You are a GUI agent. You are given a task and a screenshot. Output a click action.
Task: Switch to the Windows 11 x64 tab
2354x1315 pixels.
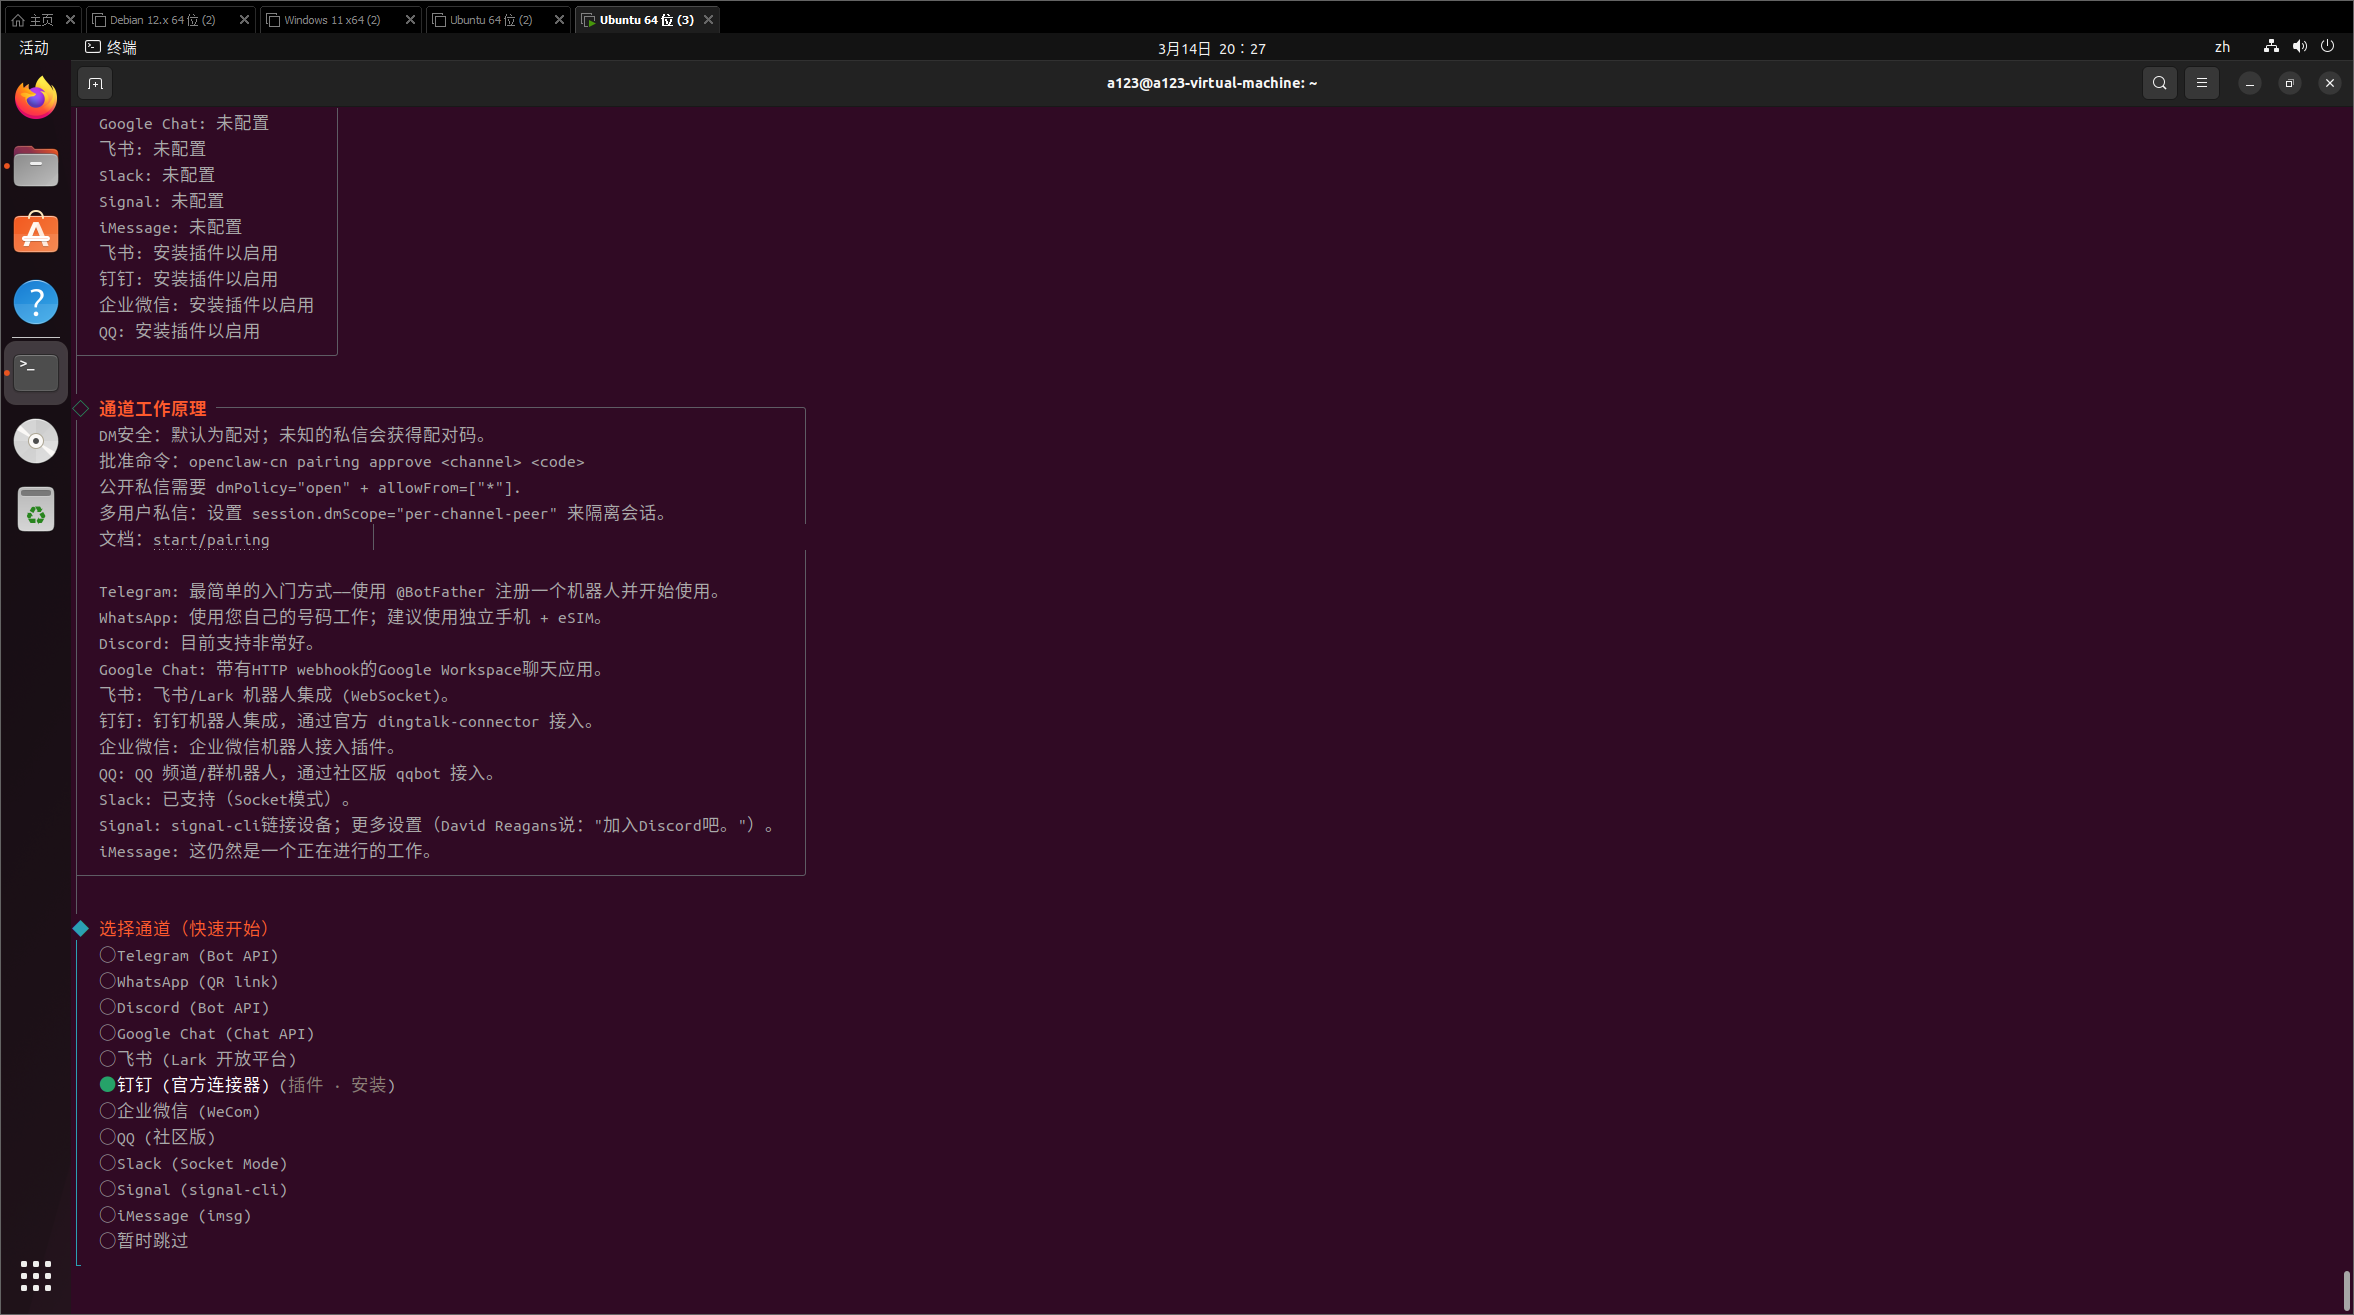click(332, 20)
